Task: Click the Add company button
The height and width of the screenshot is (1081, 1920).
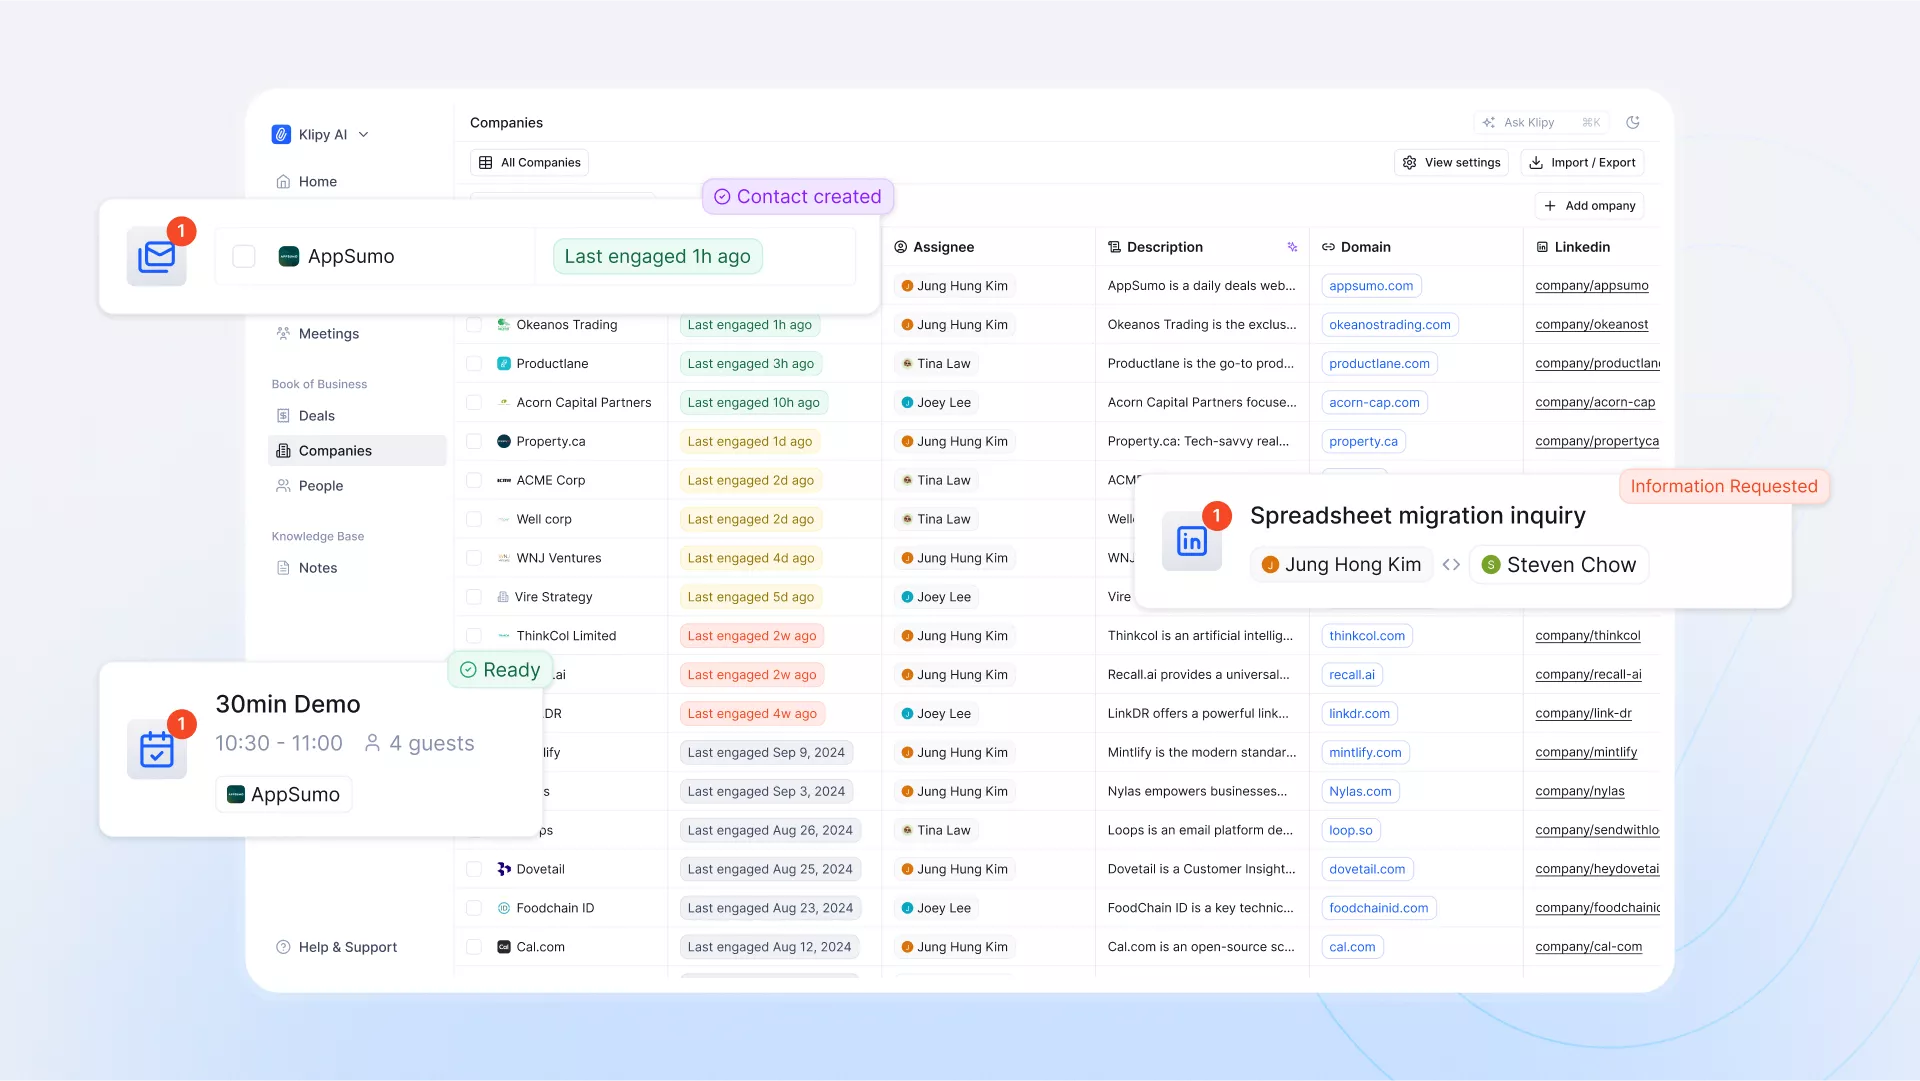Action: [x=1589, y=206]
